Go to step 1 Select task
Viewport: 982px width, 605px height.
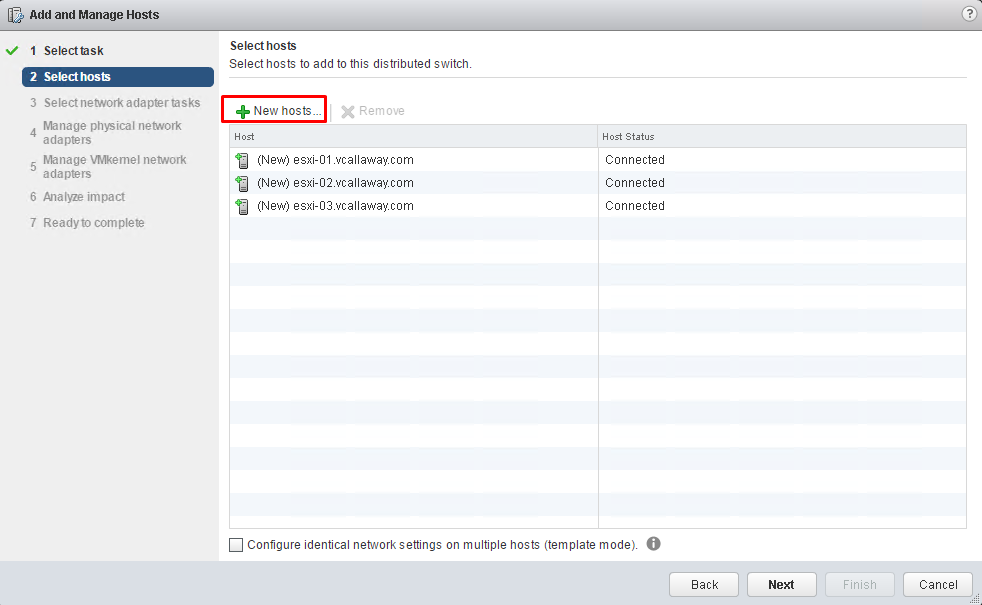click(x=66, y=51)
